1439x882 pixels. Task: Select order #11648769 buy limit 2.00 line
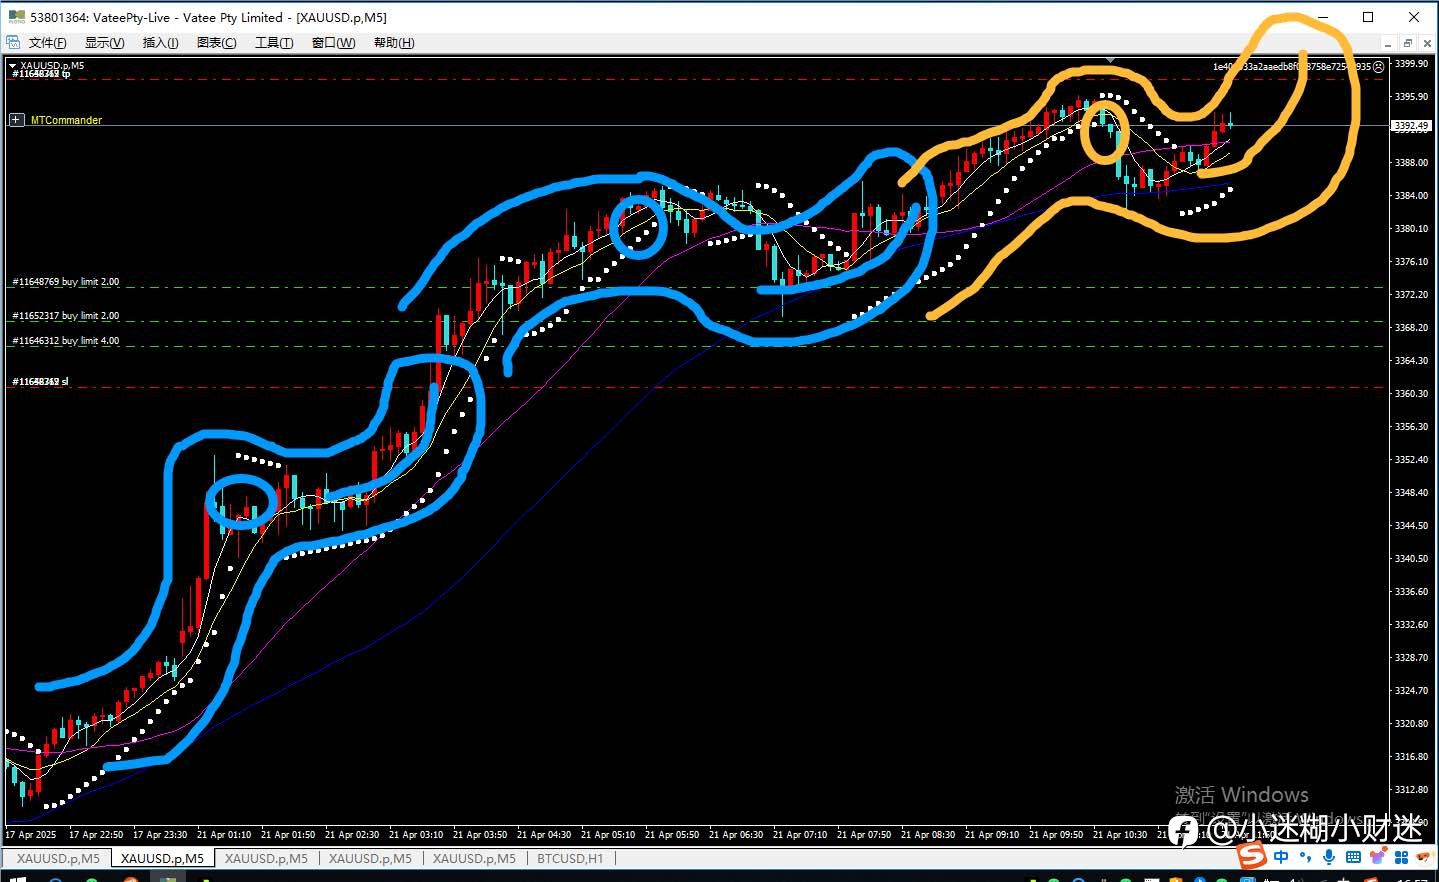click(x=65, y=282)
